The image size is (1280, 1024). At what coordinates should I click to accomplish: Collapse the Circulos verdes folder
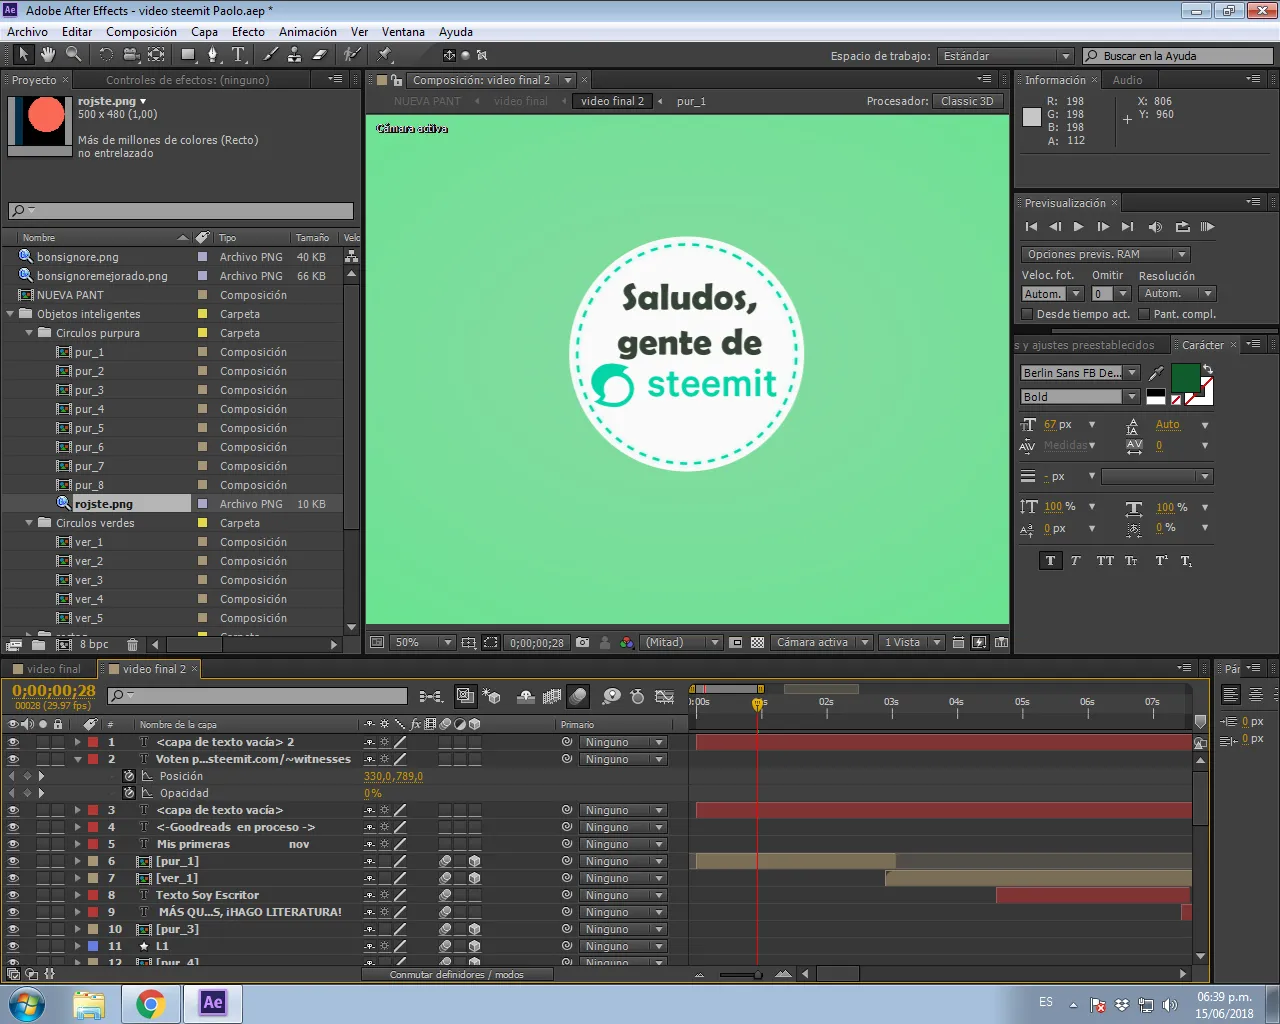click(29, 523)
